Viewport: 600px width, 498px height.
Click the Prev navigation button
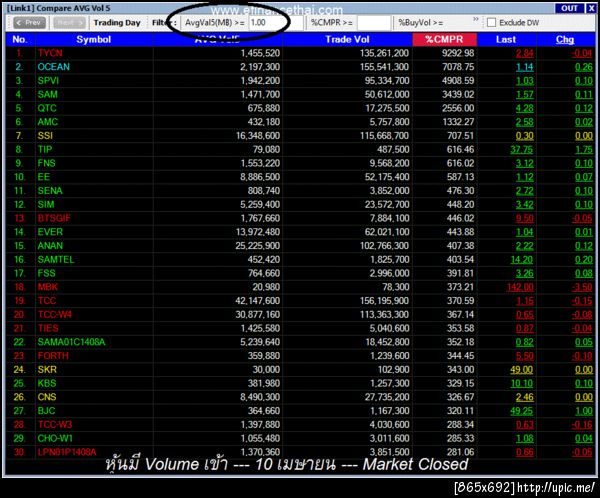(29, 23)
